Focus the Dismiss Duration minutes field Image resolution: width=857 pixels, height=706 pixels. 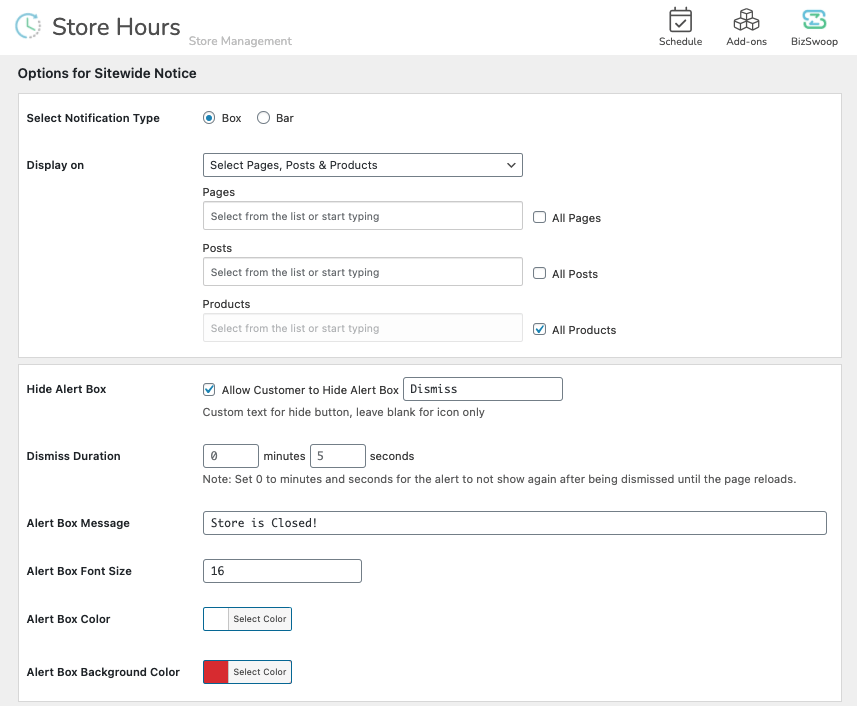[x=231, y=456]
